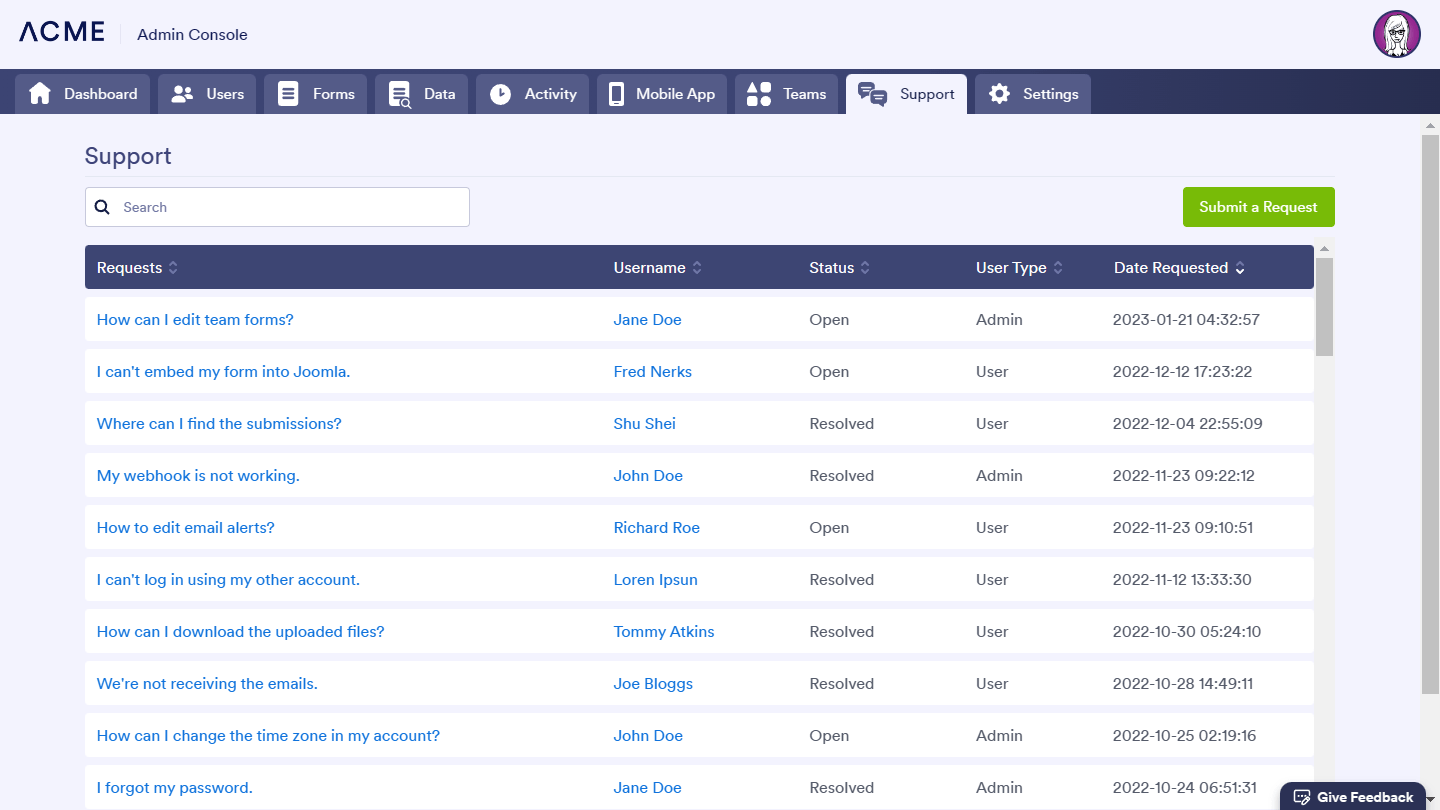This screenshot has height=810, width=1440.
Task: Open Fred Nerks user profile link
Action: [652, 372]
